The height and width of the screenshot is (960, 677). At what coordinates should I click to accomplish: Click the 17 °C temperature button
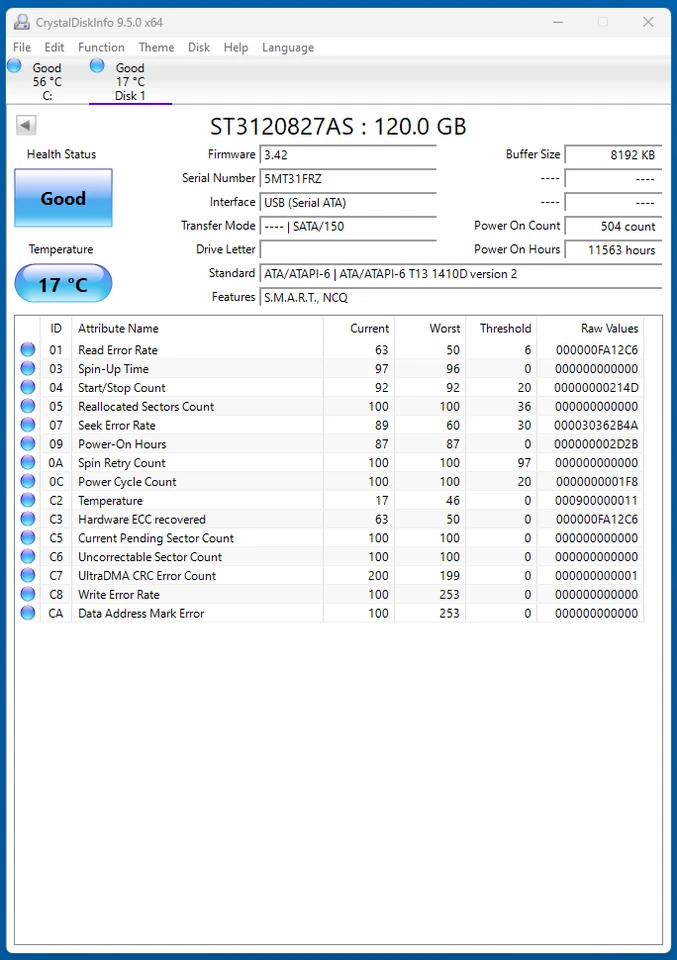(63, 283)
